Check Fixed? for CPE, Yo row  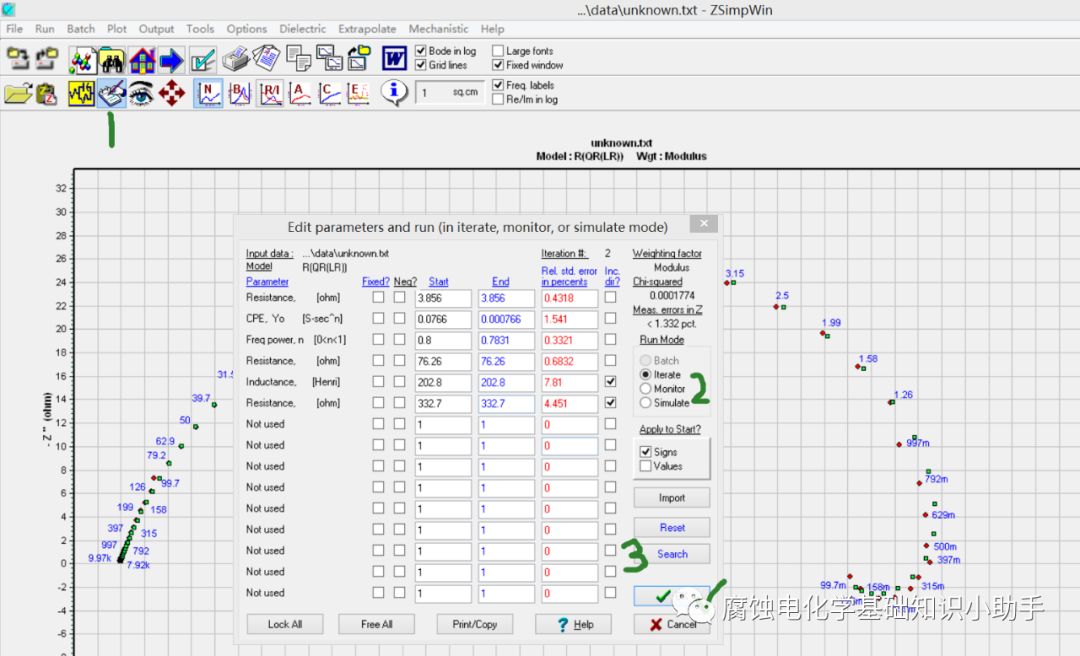tap(378, 318)
